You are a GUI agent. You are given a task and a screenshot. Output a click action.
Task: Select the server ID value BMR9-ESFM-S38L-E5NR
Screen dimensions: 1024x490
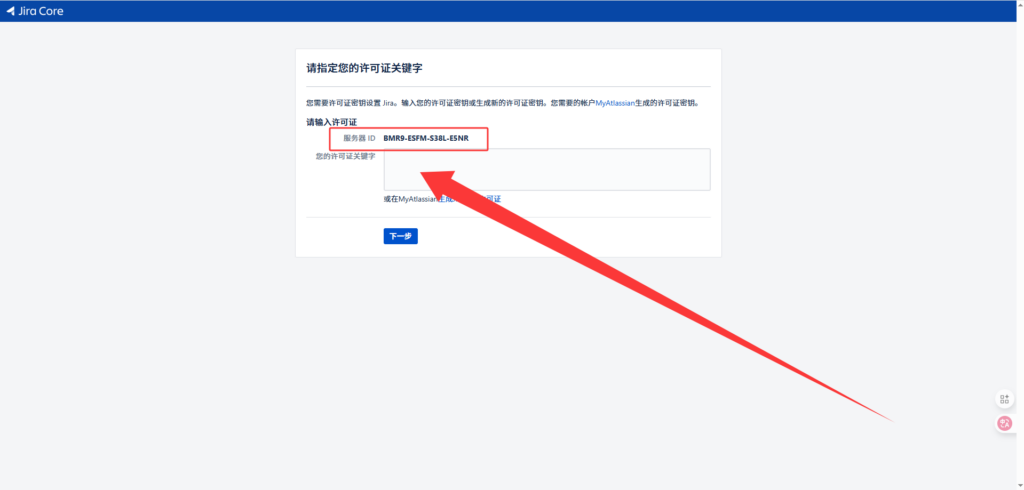[x=425, y=138]
